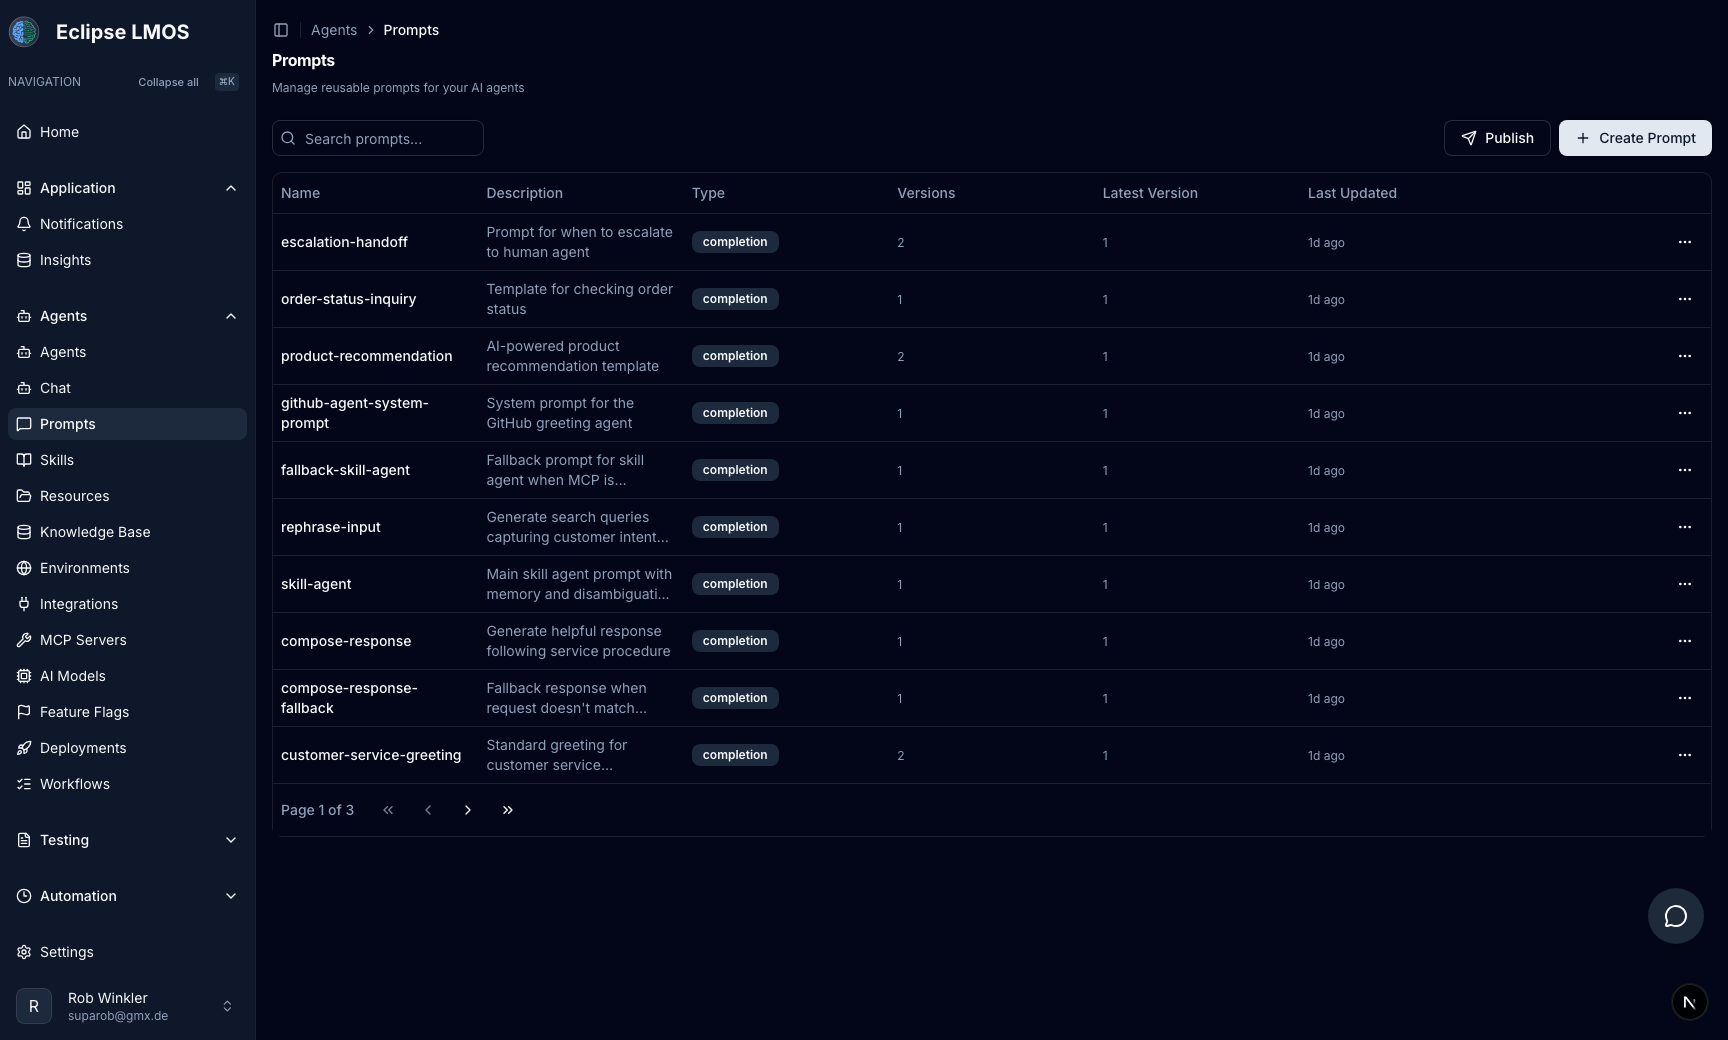Open row actions for compose-response
The width and height of the screenshot is (1728, 1040).
[x=1685, y=641]
